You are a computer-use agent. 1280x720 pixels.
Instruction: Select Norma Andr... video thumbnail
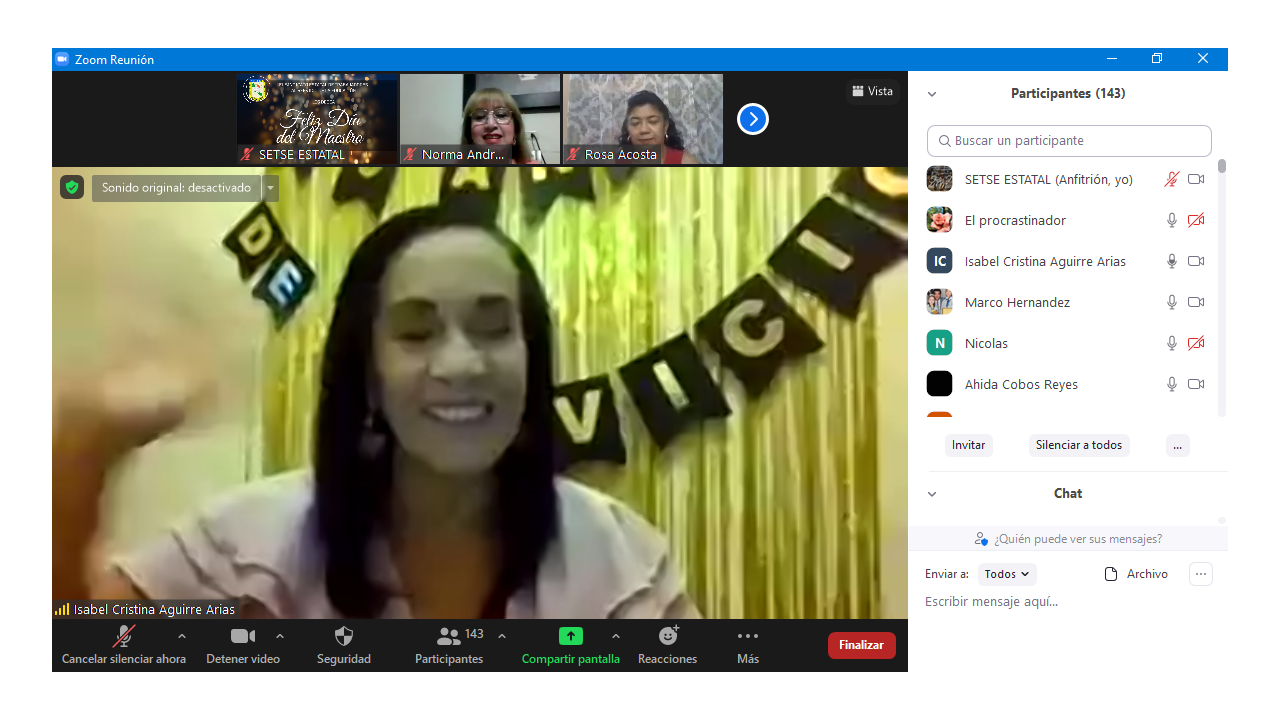point(480,119)
